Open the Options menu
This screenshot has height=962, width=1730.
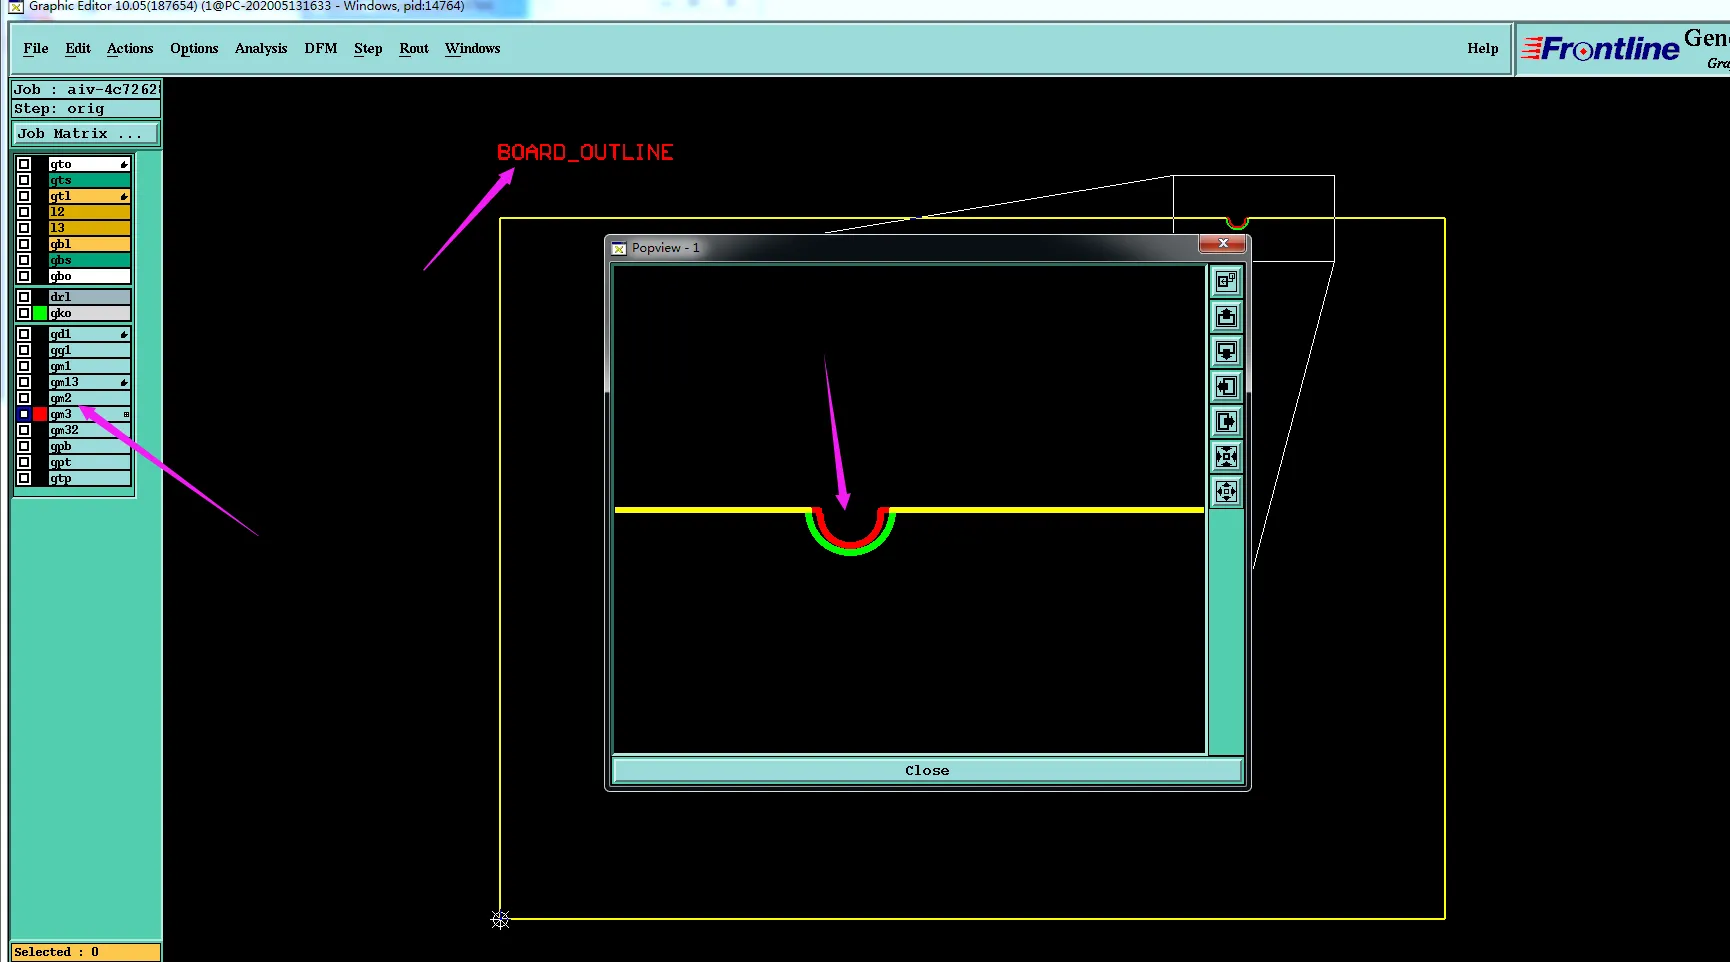click(194, 48)
